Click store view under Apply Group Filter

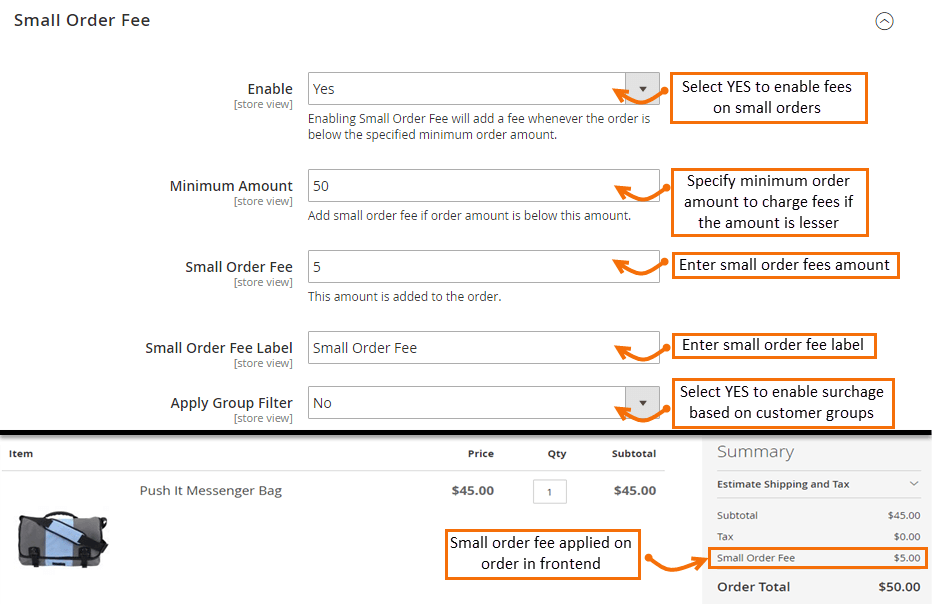click(x=263, y=418)
